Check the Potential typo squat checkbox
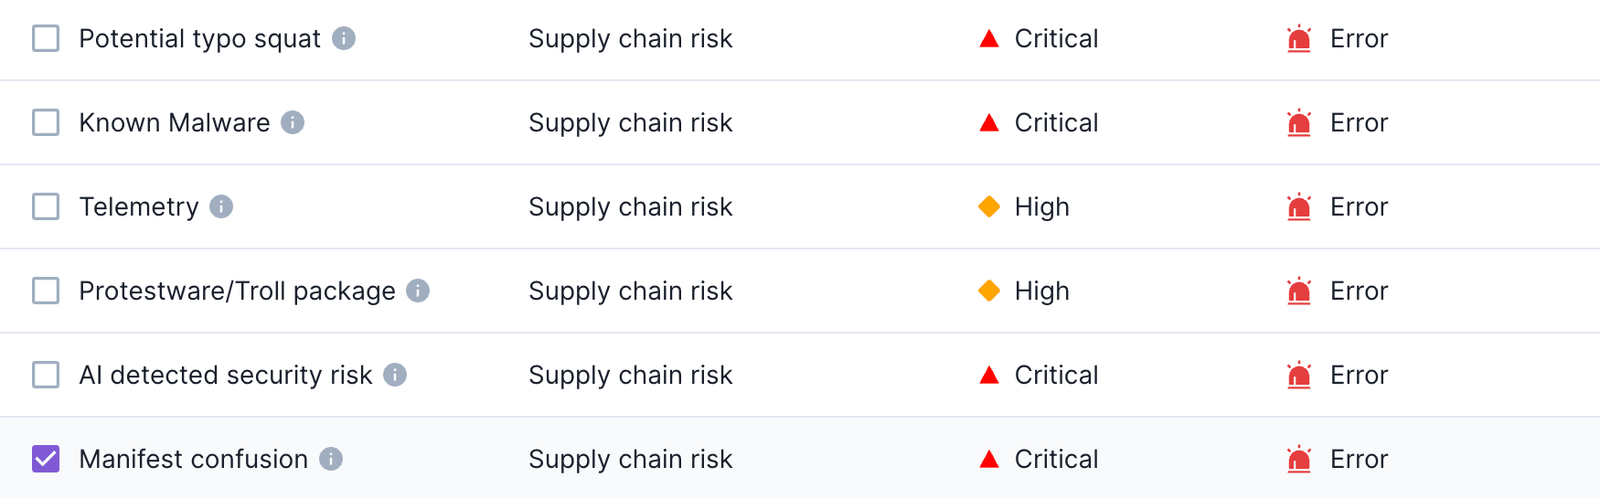1600x497 pixels. 46,38
